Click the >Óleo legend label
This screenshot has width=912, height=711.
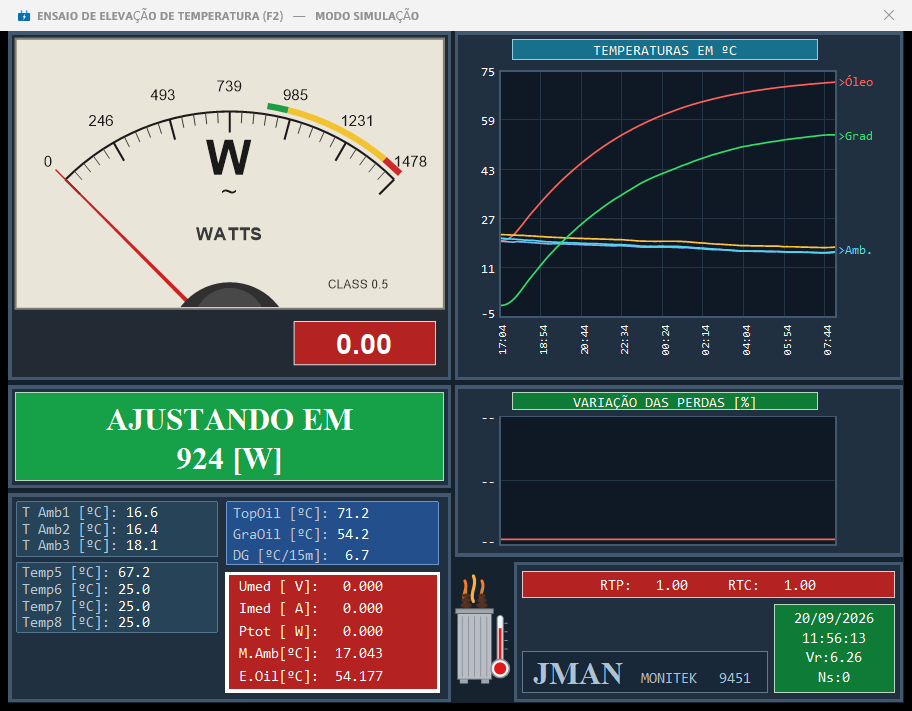856,82
